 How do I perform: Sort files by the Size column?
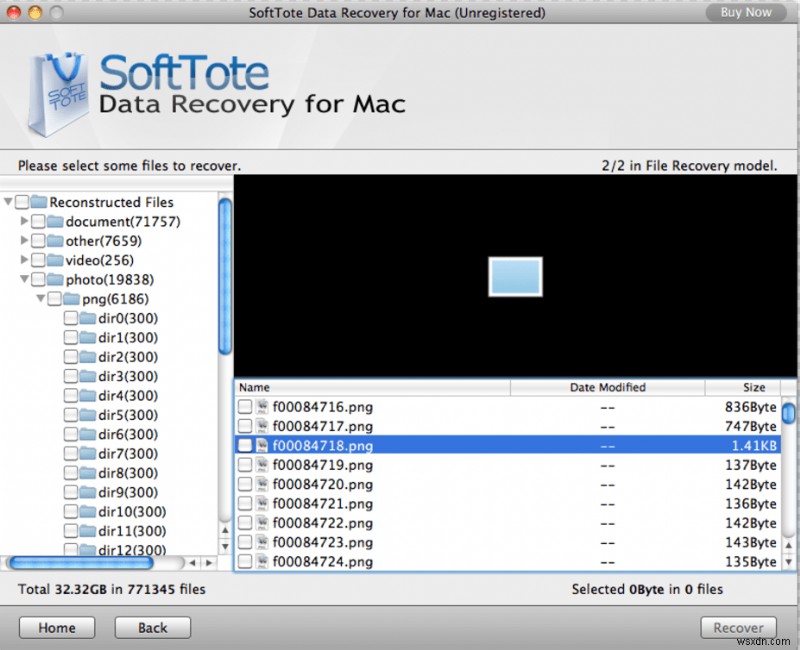tap(743, 387)
